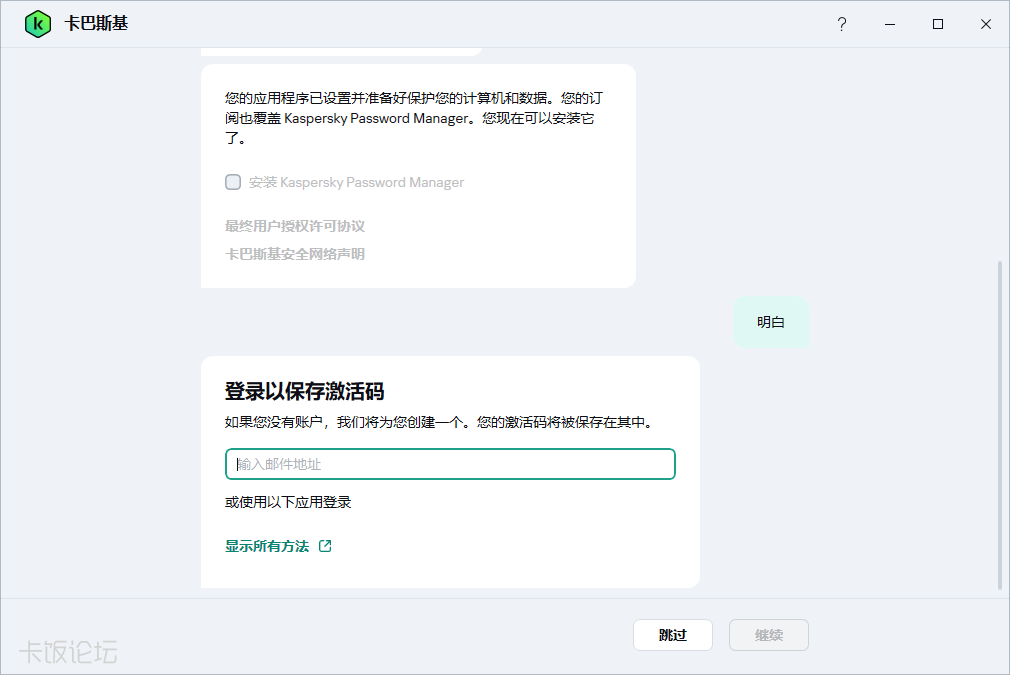Click the 继续 button
Image resolution: width=1010 pixels, height=675 pixels.
768,635
